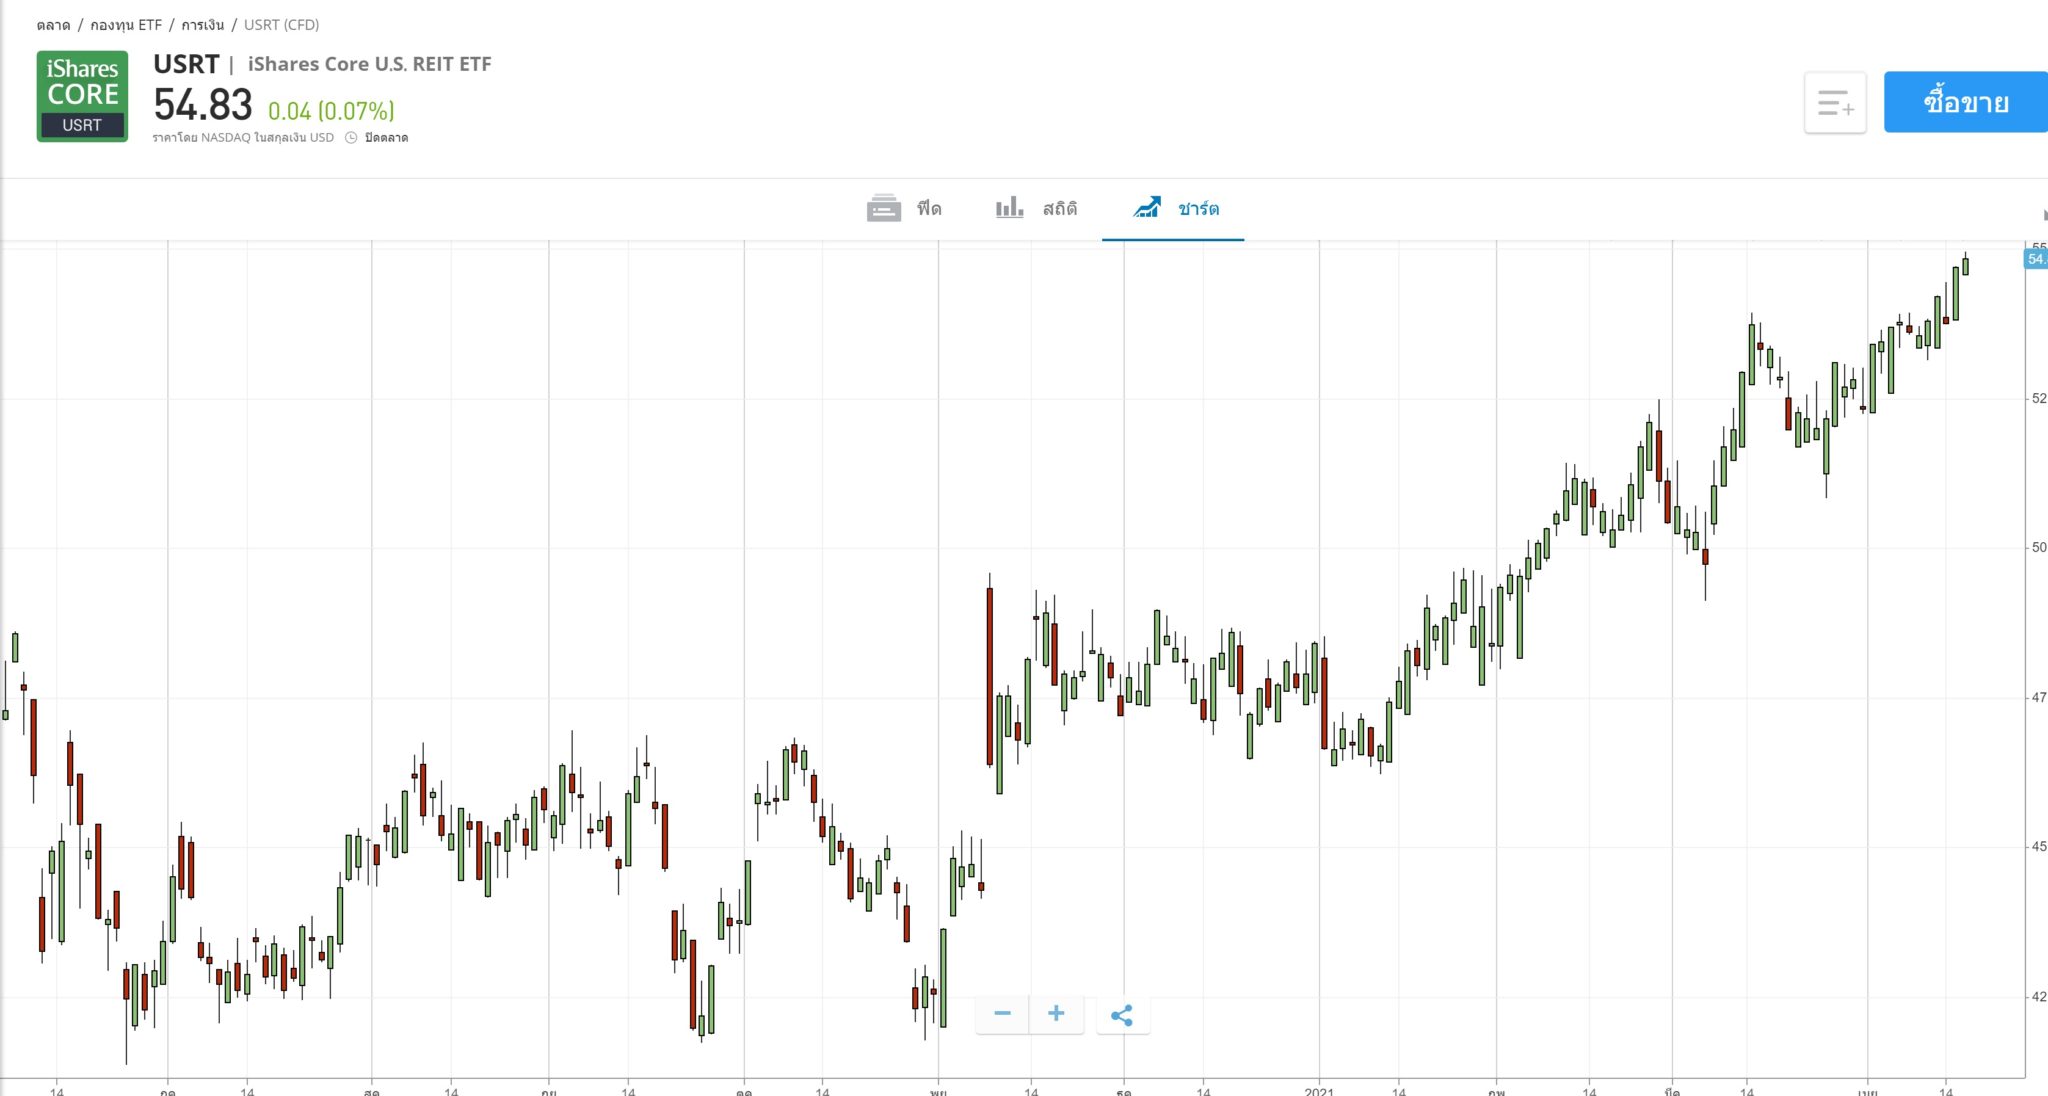This screenshot has width=2048, height=1096.
Task: Select the ชาร์ต tab
Action: (x=1198, y=208)
